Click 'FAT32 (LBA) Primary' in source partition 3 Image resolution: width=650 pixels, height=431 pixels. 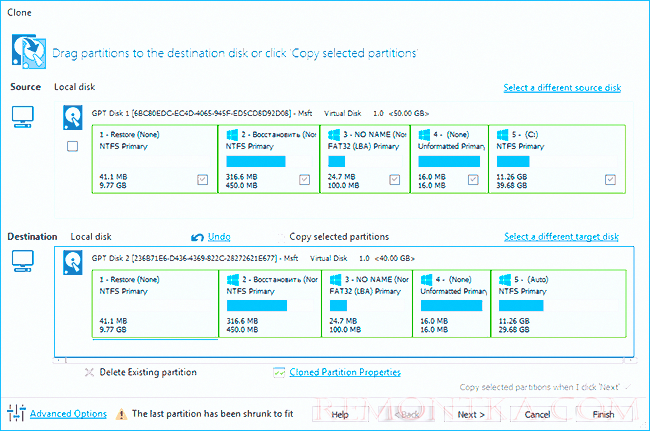(363, 146)
